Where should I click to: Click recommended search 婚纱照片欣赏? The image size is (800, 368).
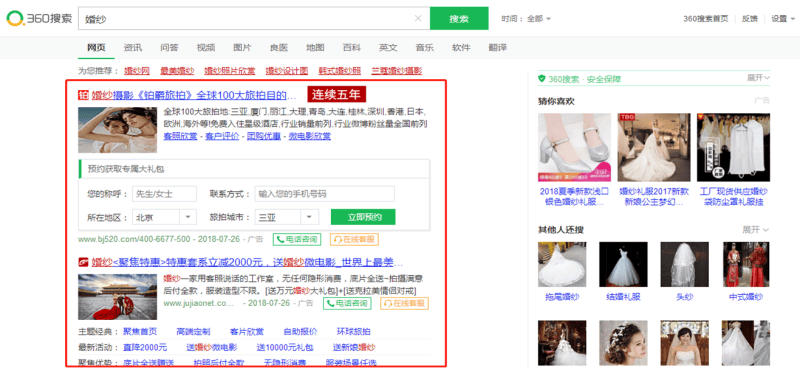[x=230, y=71]
